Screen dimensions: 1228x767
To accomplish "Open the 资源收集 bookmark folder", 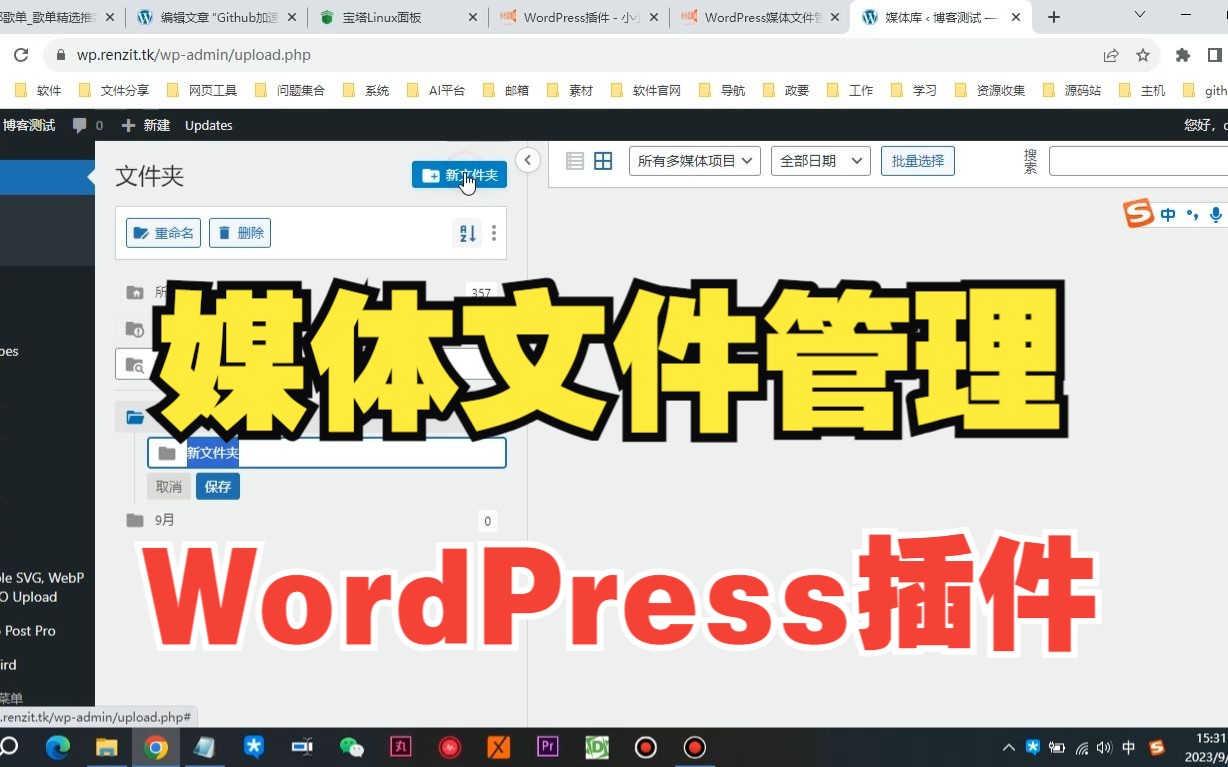I will point(990,90).
